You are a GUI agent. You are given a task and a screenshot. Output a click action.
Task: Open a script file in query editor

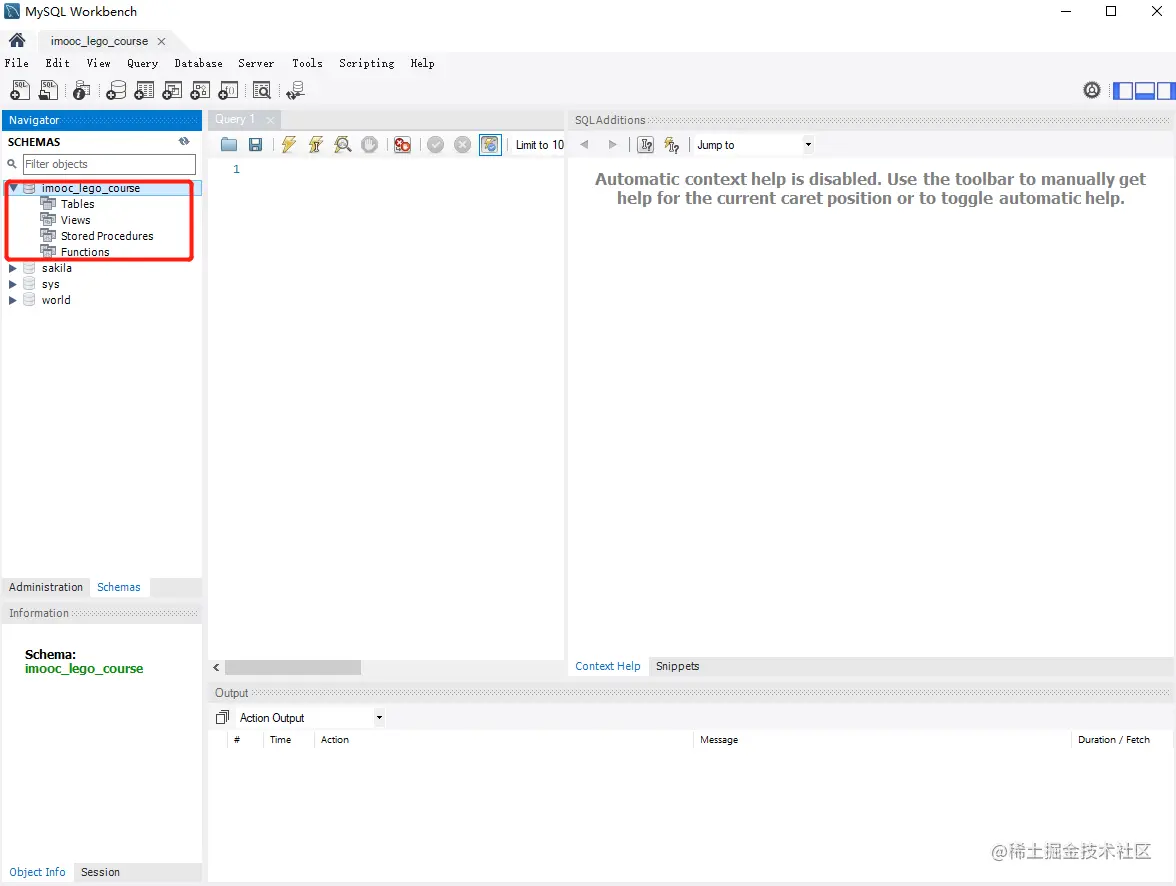[x=229, y=145]
